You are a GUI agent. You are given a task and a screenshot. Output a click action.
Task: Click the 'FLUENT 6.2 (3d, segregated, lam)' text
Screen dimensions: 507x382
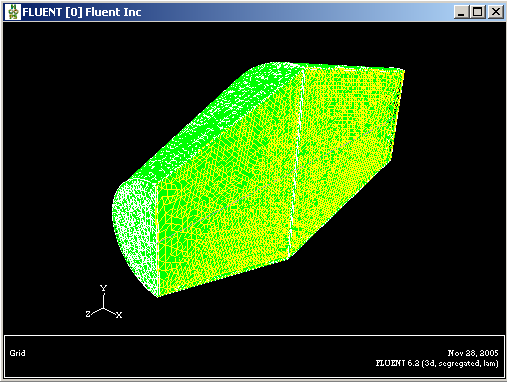pyautogui.click(x=437, y=363)
